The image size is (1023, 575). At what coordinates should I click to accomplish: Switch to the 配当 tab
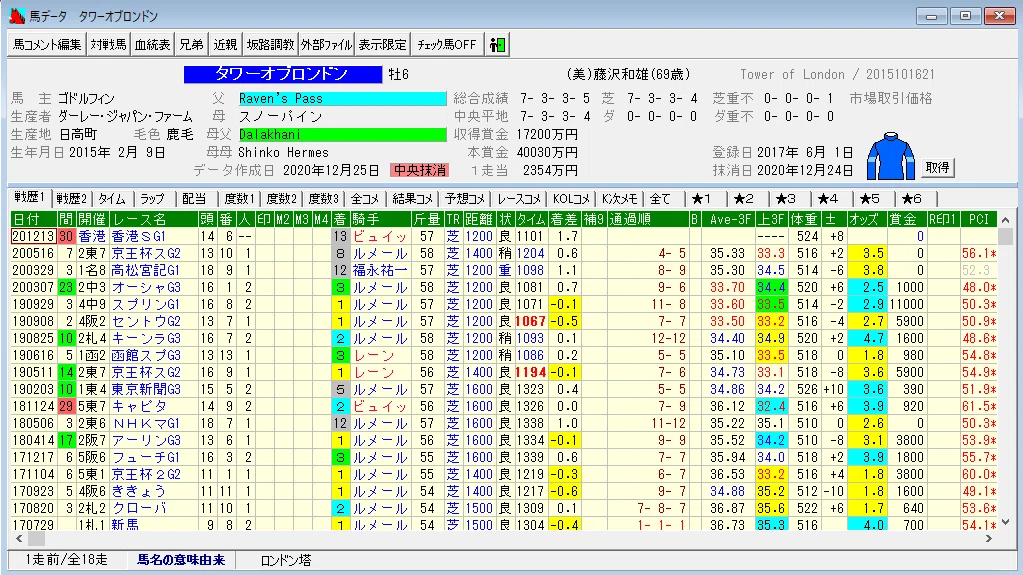[194, 199]
